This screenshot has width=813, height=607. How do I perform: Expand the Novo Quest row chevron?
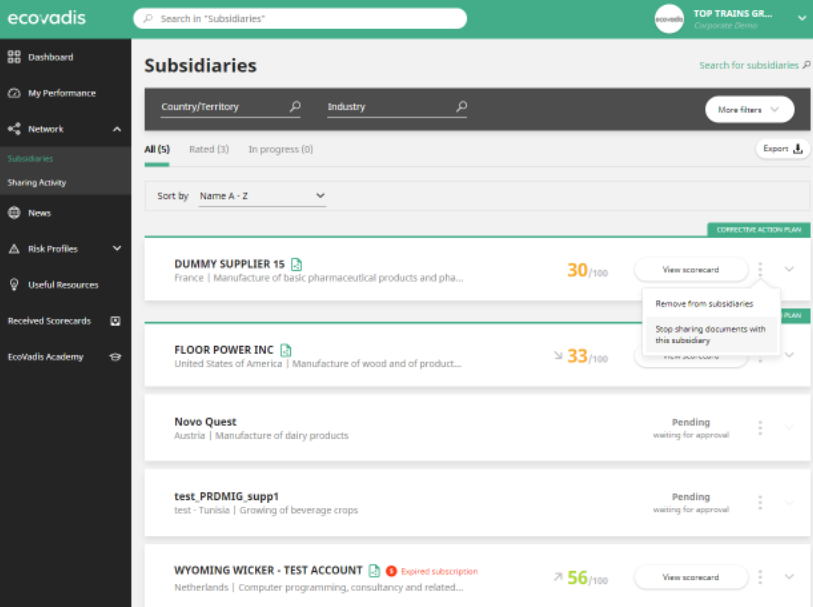[789, 428]
